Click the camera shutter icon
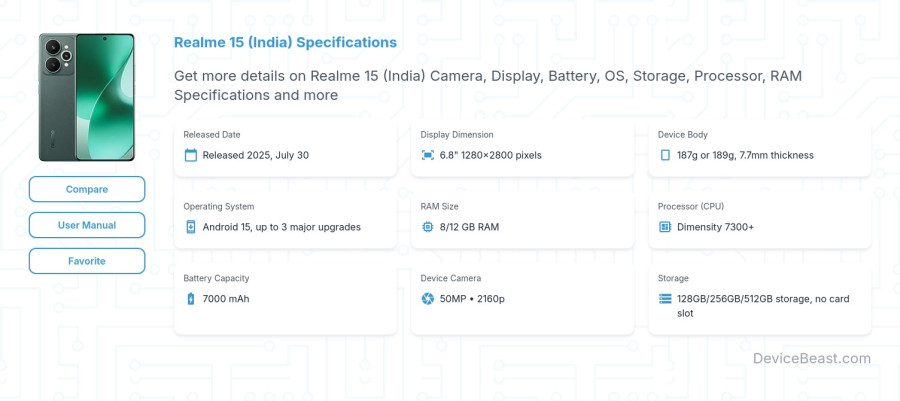 [428, 298]
